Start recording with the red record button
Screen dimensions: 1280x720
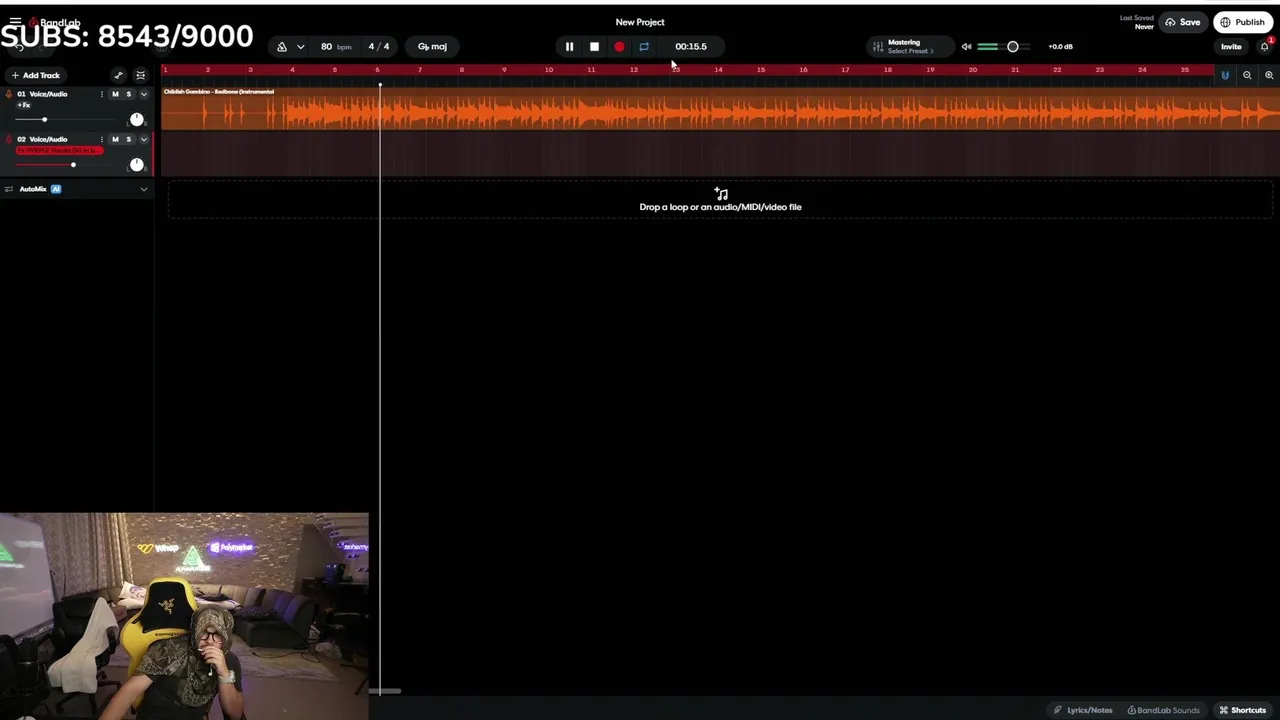pos(619,47)
